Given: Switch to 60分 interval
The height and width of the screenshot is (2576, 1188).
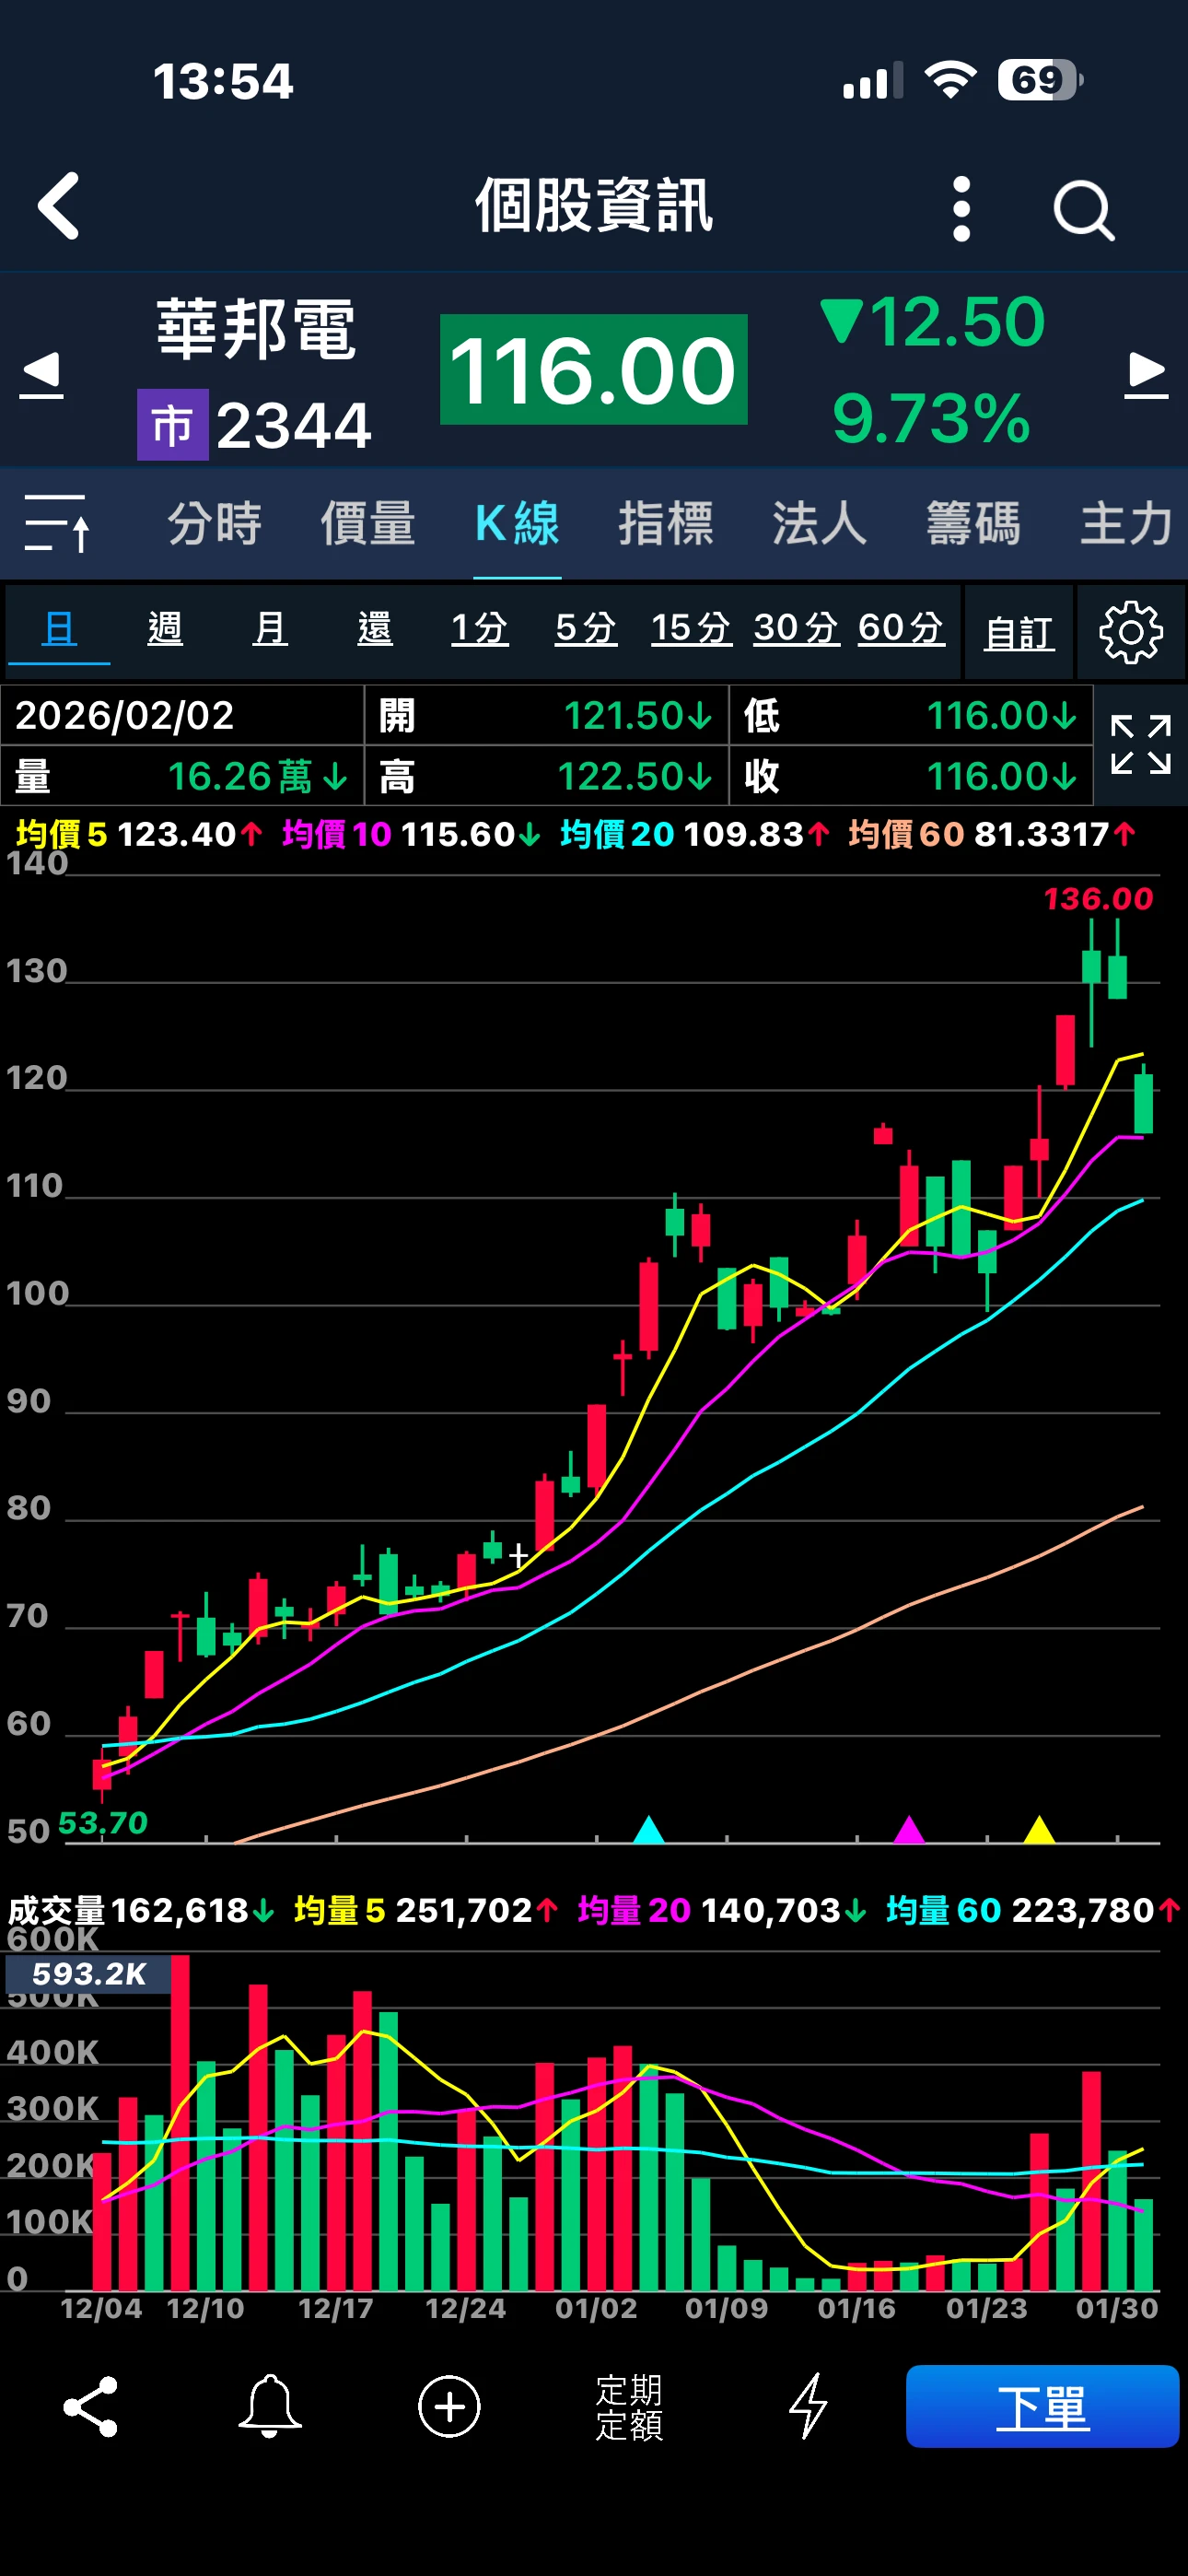Looking at the screenshot, I should [900, 629].
